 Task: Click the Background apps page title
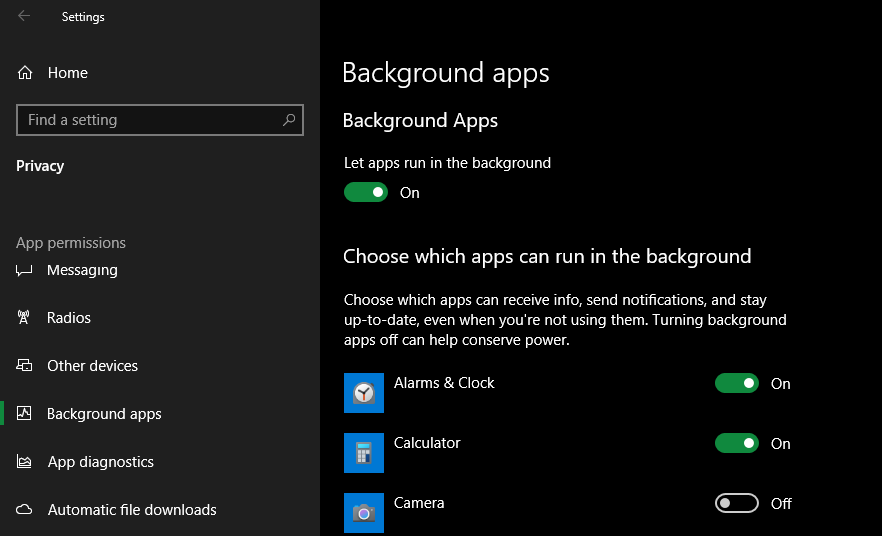coord(446,74)
